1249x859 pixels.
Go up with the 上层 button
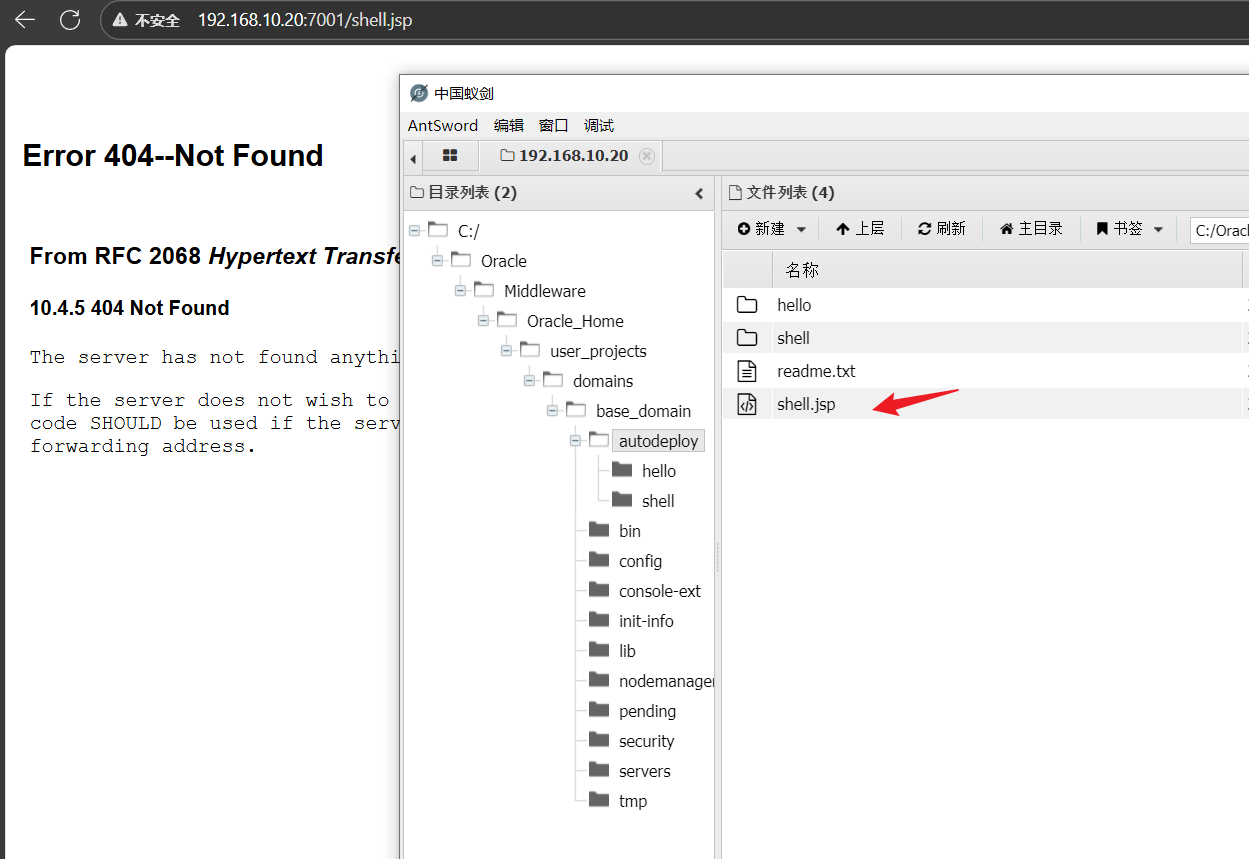pos(860,229)
